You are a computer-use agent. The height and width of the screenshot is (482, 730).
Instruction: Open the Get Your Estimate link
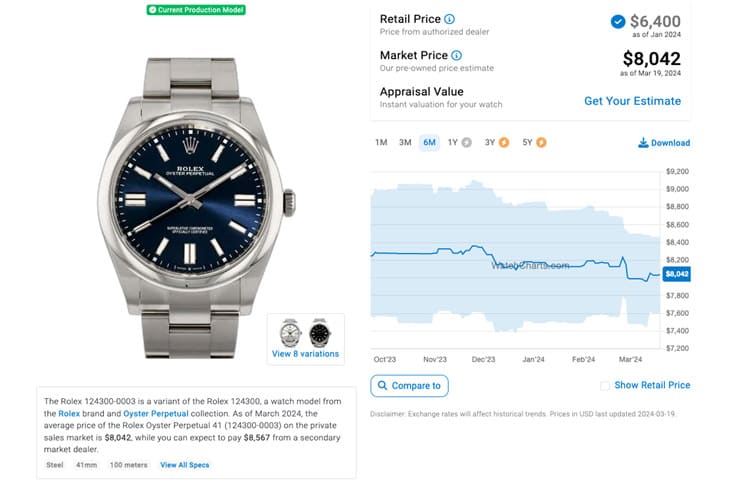pyautogui.click(x=632, y=101)
